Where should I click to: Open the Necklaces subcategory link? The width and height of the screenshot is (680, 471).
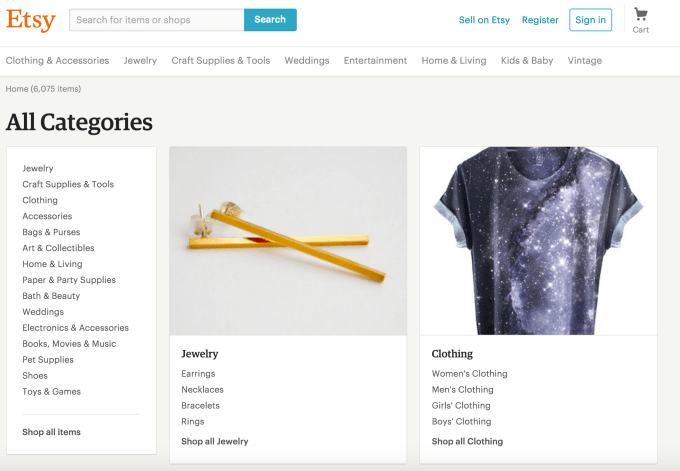point(202,390)
